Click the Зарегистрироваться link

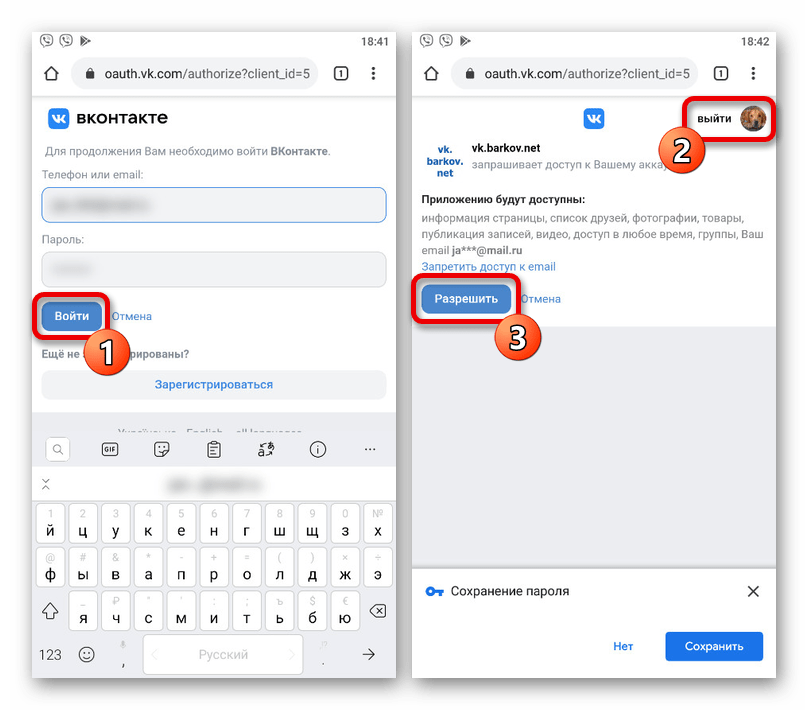click(x=214, y=384)
